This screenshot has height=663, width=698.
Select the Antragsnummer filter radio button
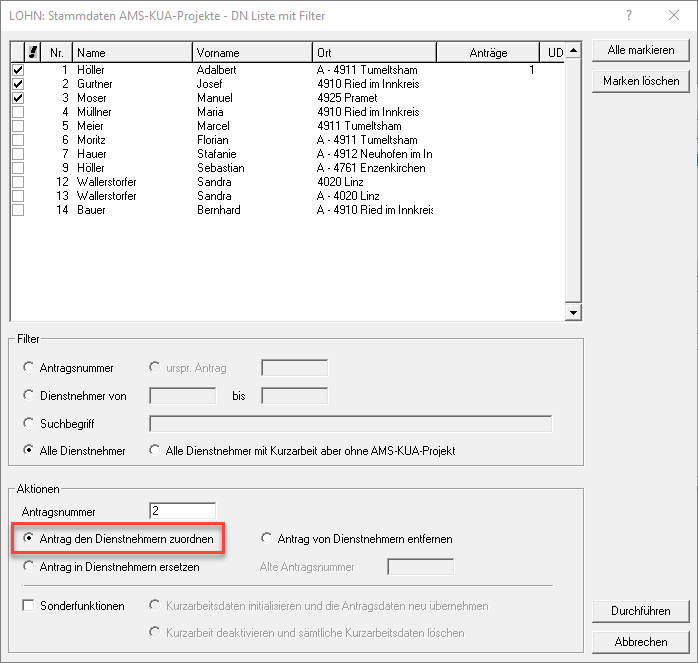[x=28, y=368]
